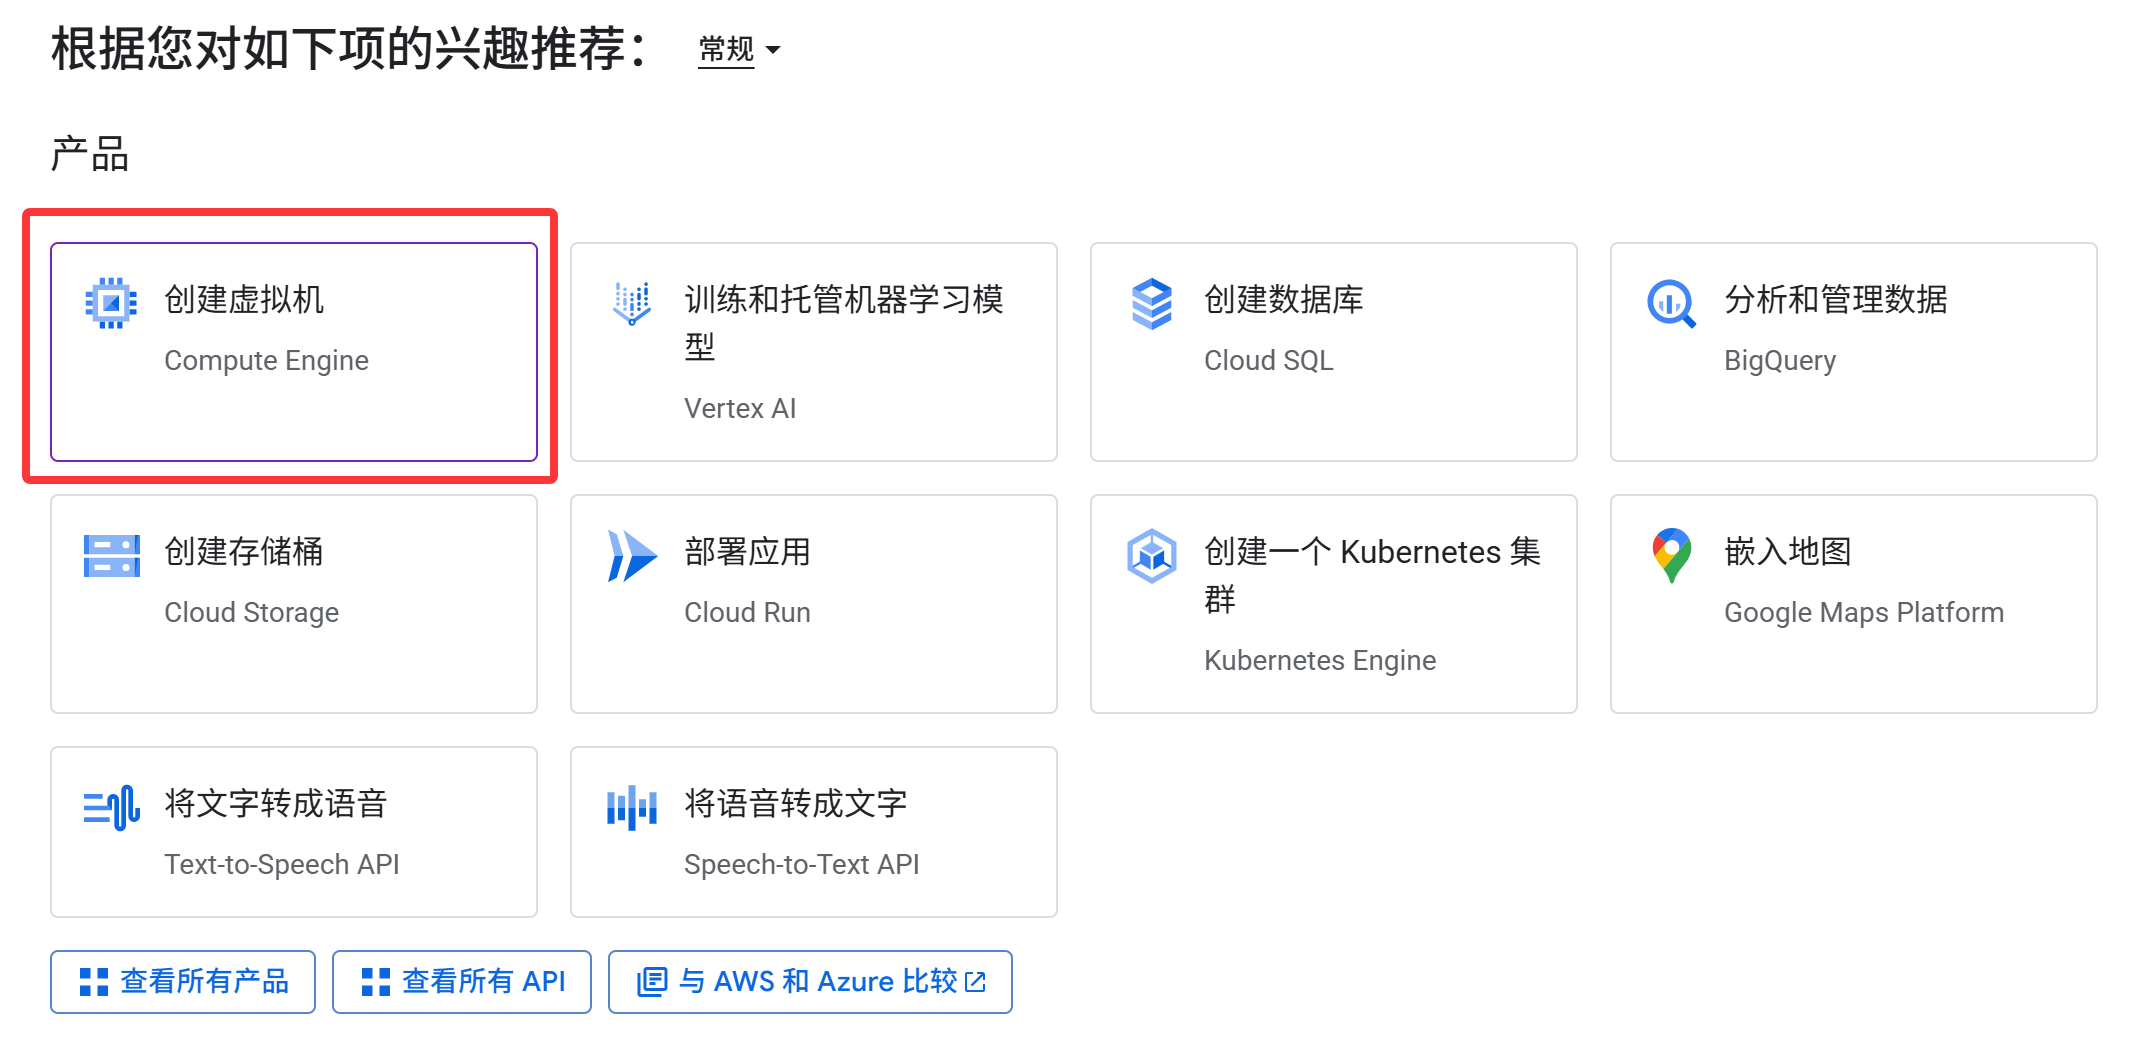Click the external-link icon after 比较
Screen dimensions: 2136x1046
tap(976, 982)
